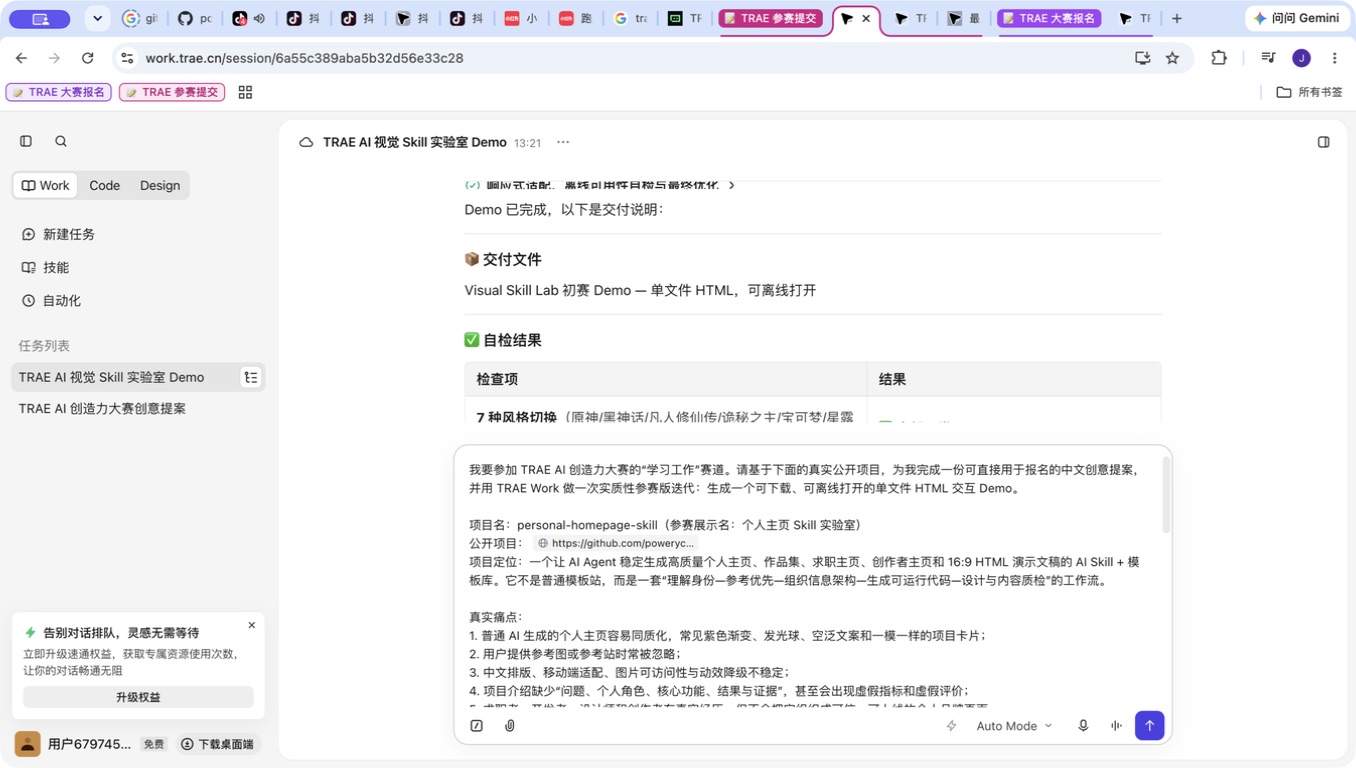This screenshot has height=768, width=1356.
Task: Open the 所有书签 bookmarks folder
Action: pos(1310,92)
